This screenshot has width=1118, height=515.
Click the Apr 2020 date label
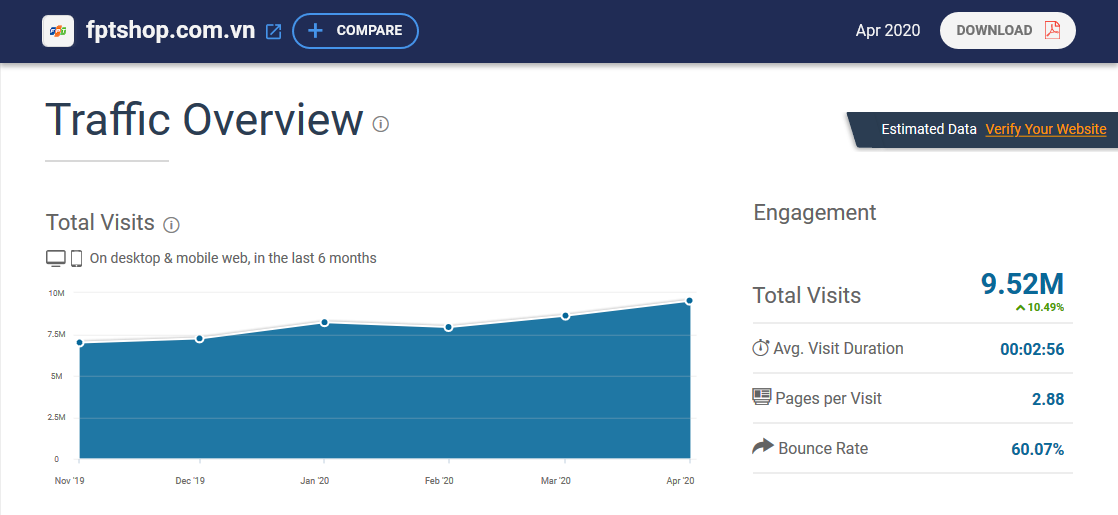[887, 30]
